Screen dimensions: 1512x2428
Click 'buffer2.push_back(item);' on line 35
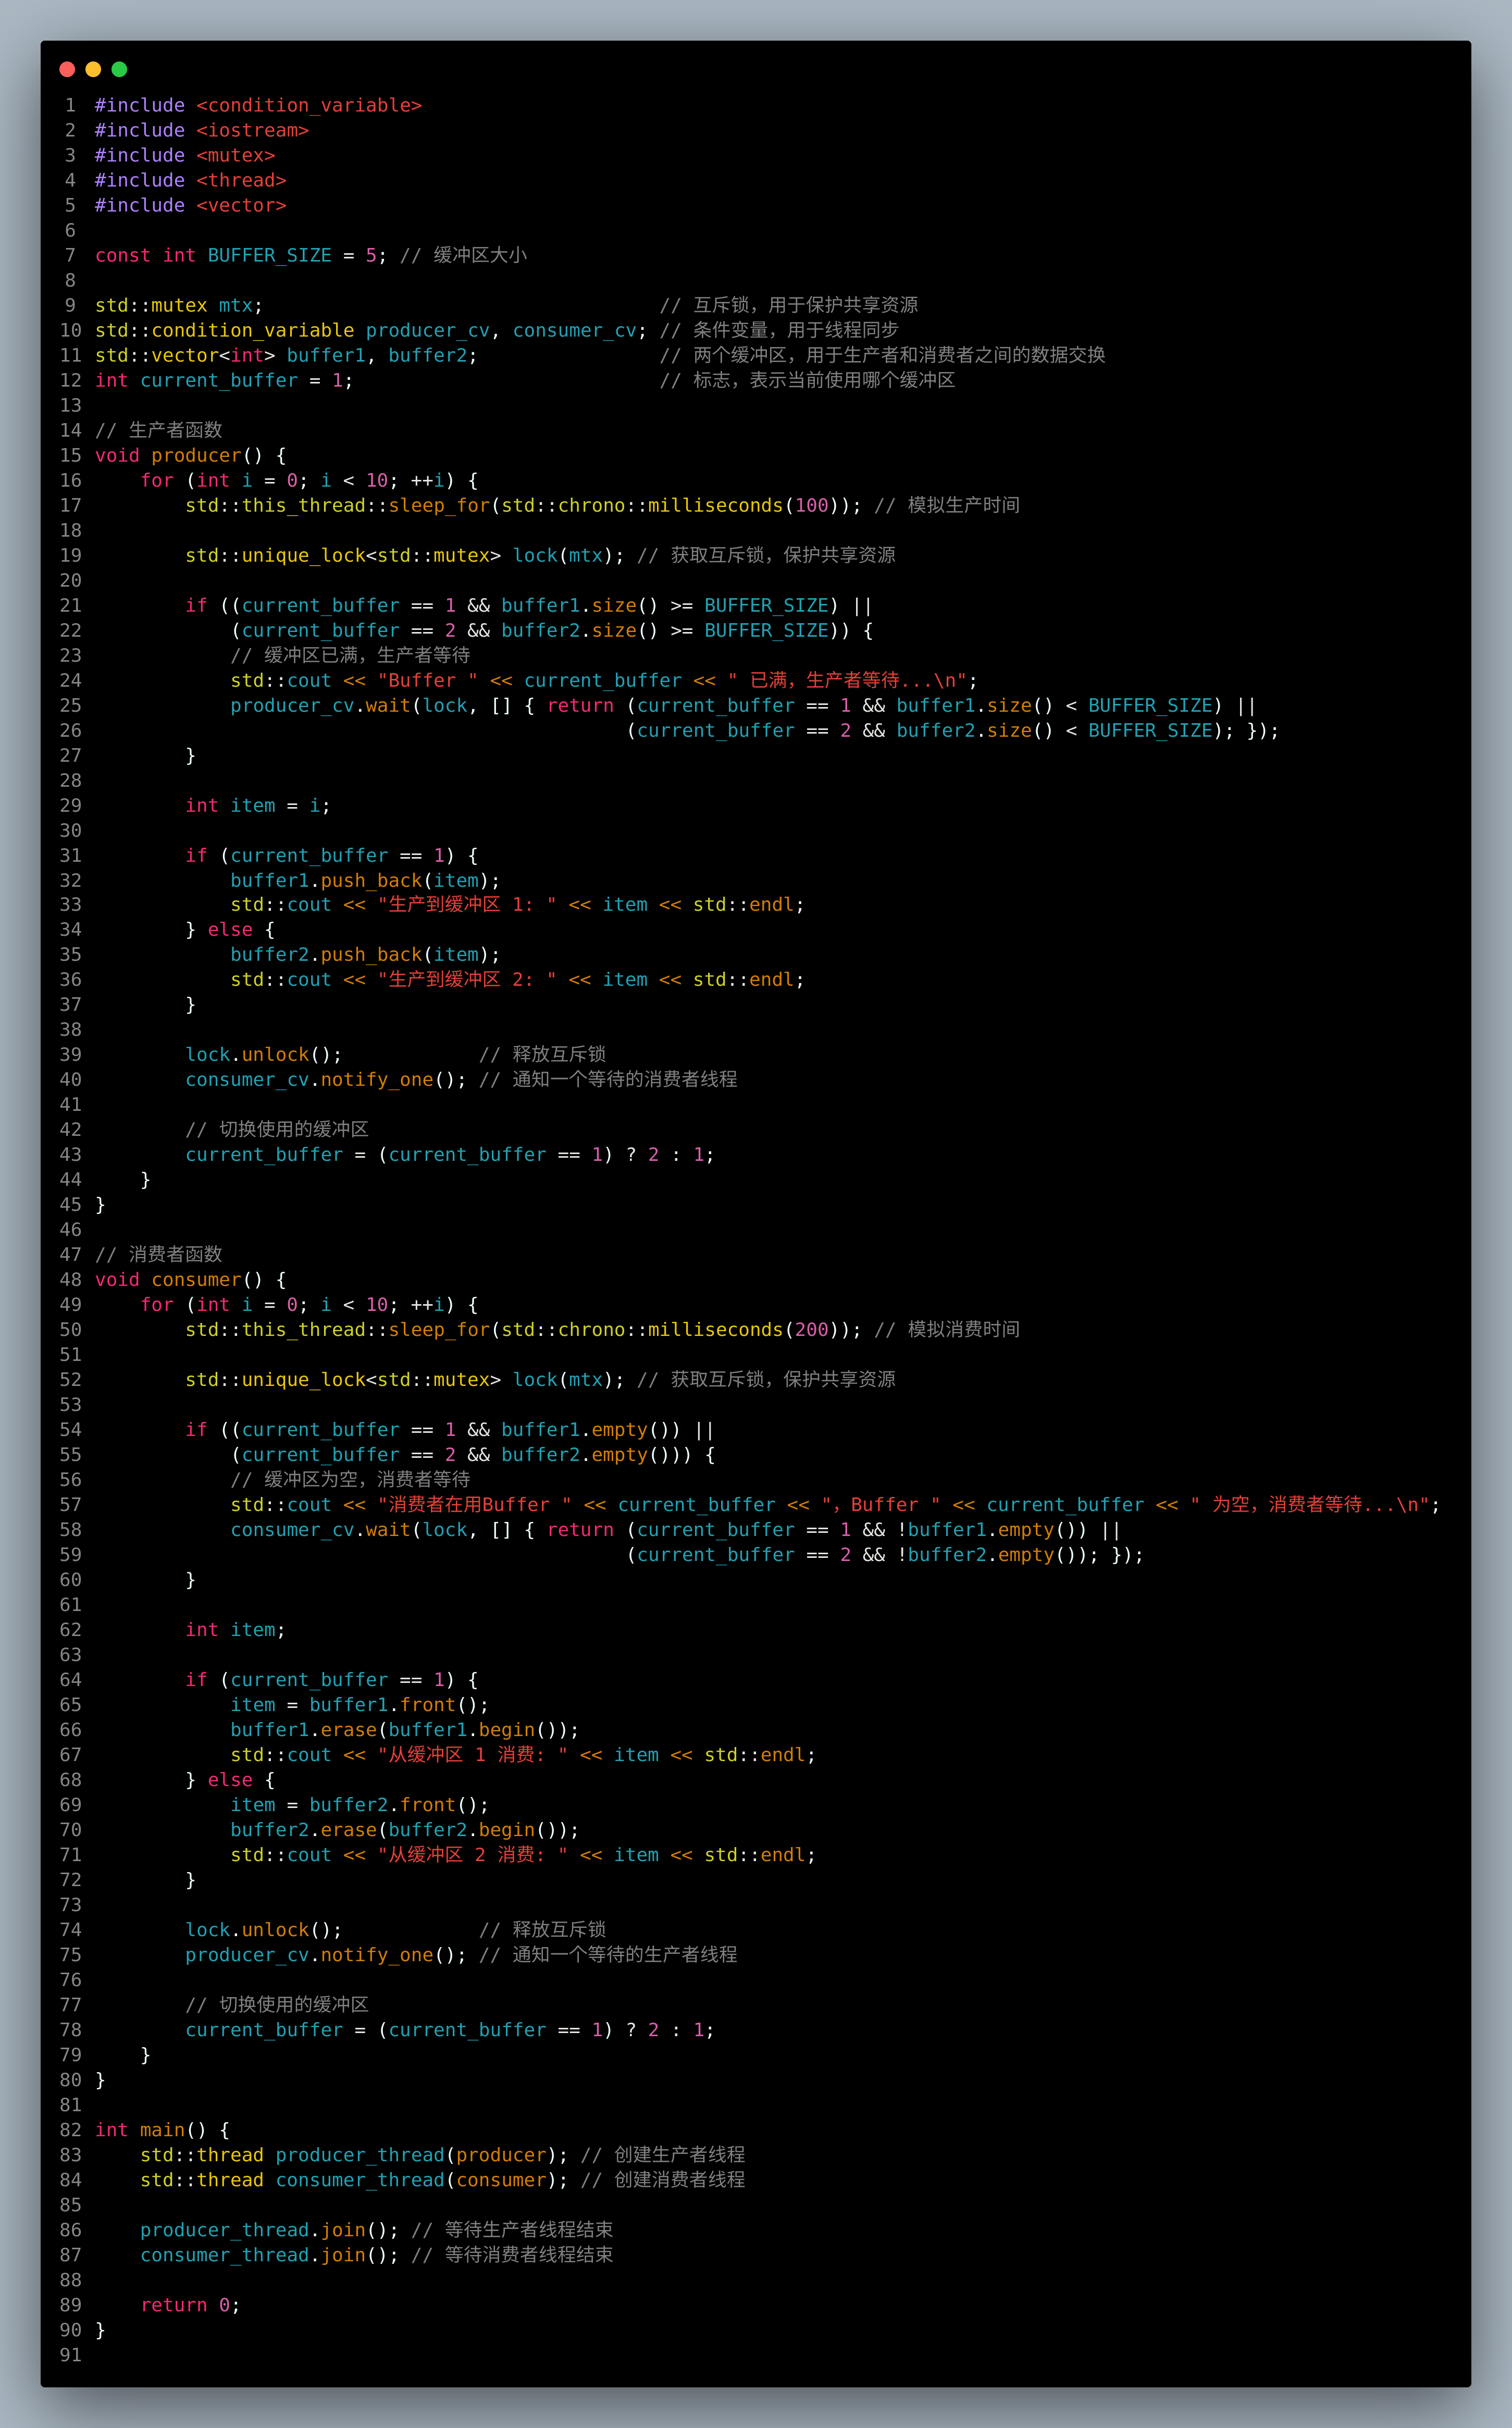tap(365, 954)
